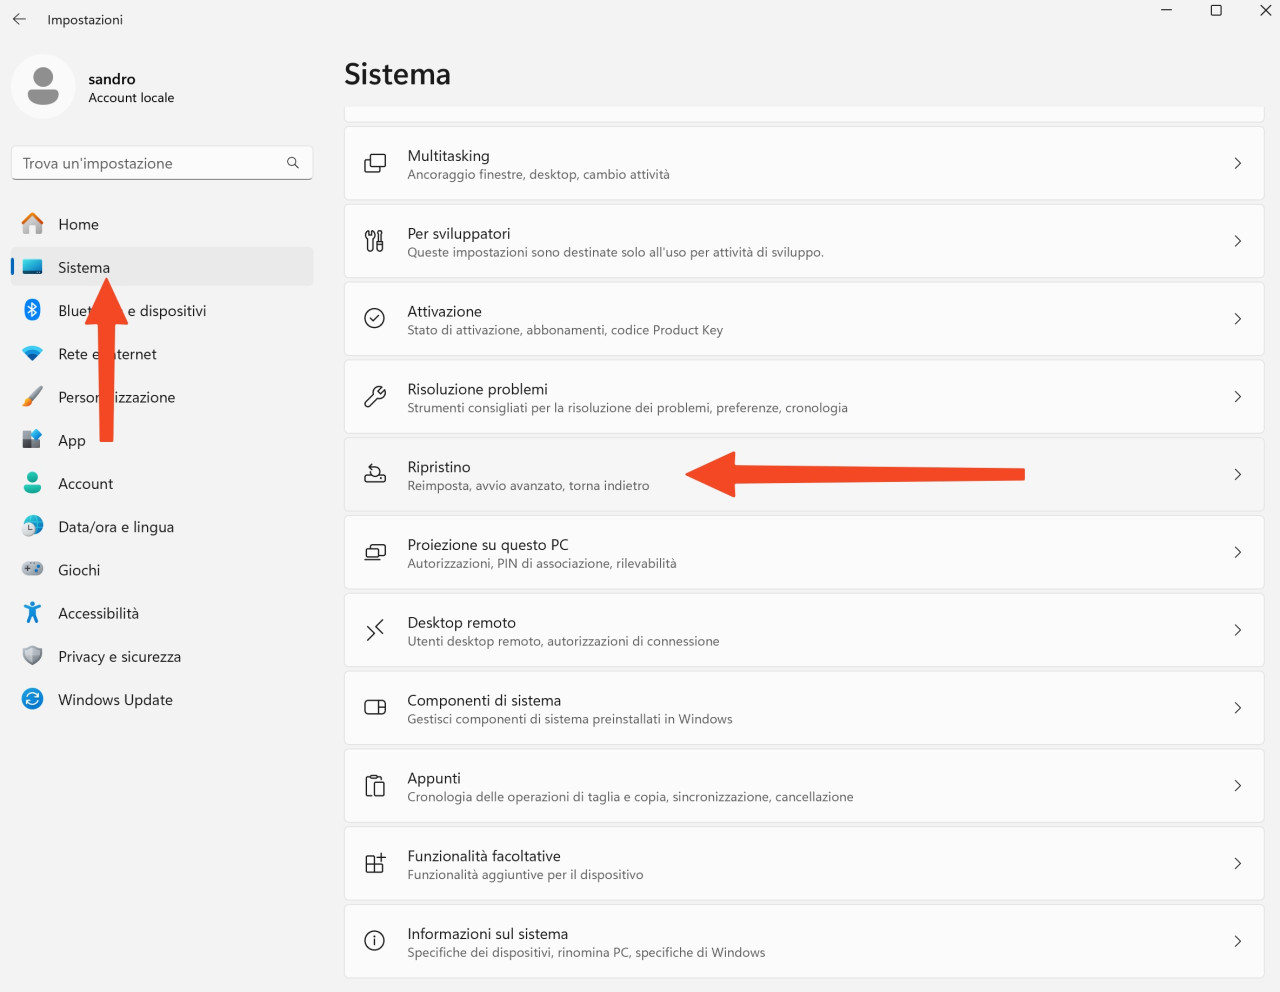Viewport: 1280px width, 992px height.
Task: Click the App icon in sidebar
Action: point(33,440)
